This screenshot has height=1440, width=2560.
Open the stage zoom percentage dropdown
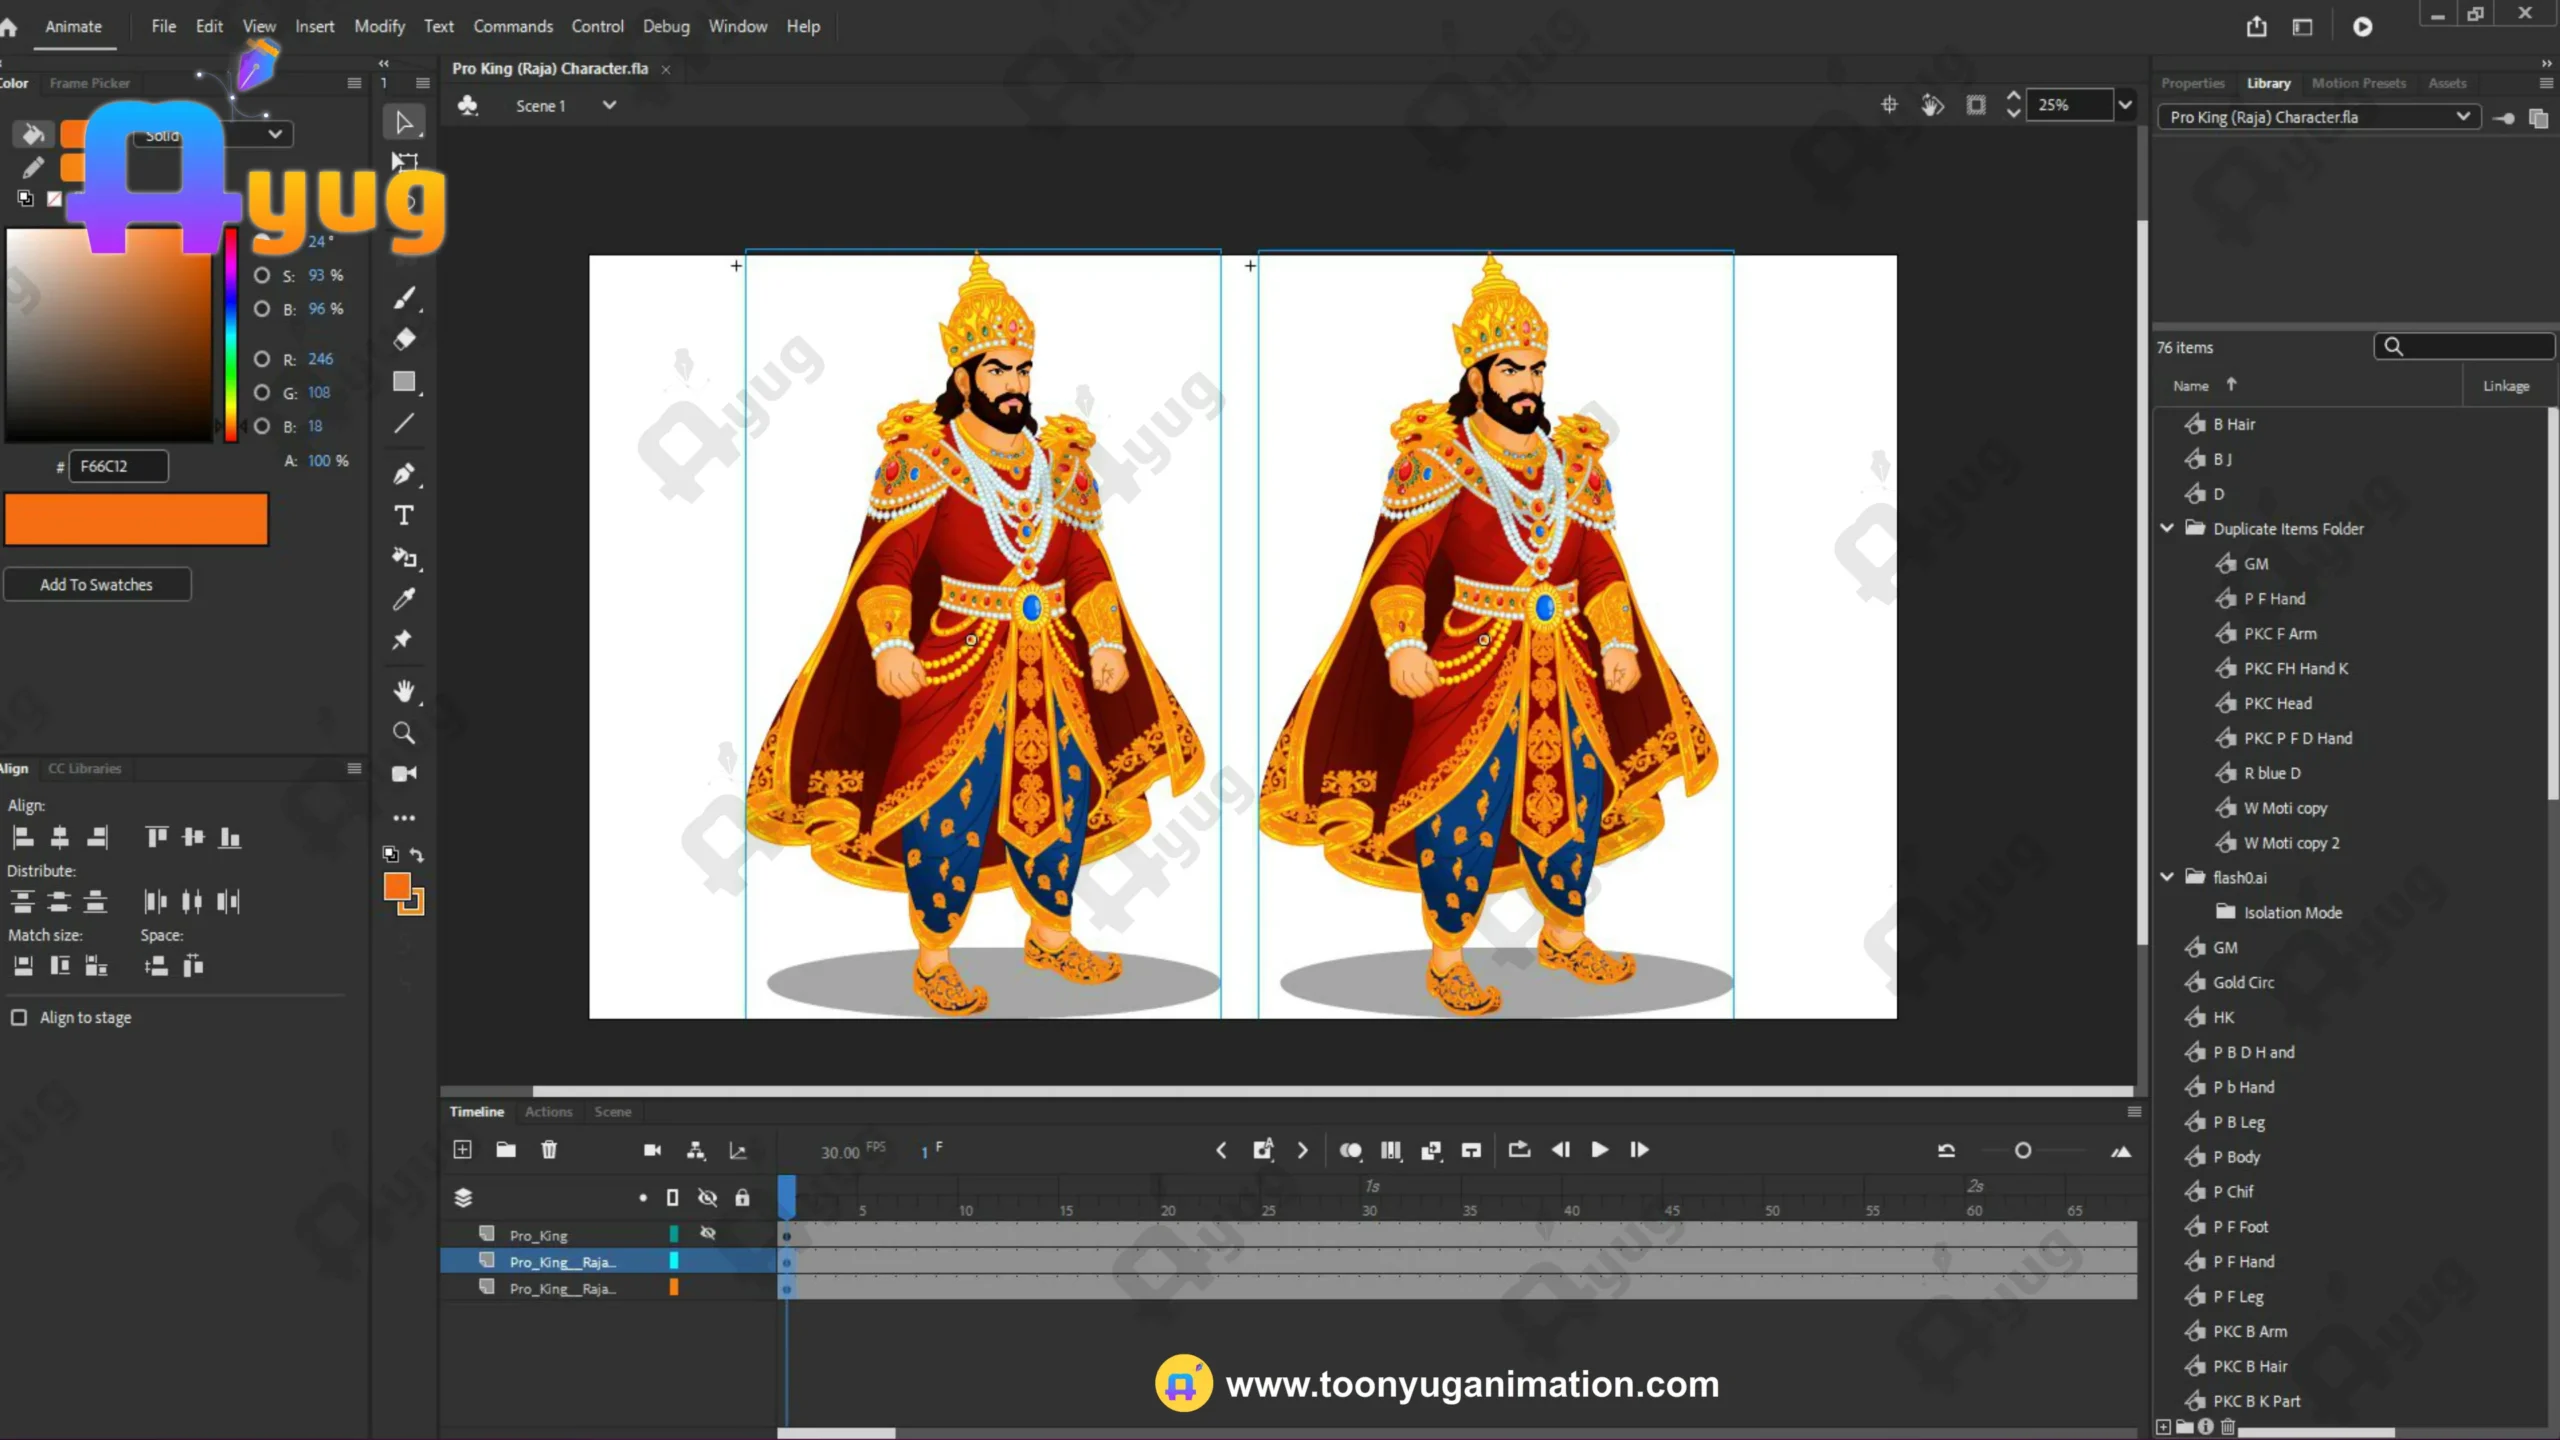2125,105
